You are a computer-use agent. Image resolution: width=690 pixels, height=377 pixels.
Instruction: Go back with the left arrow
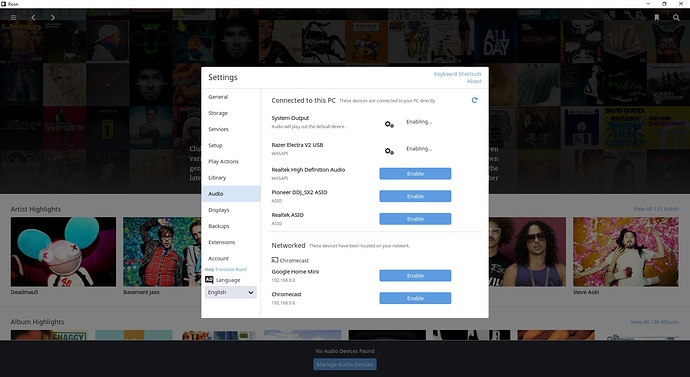click(33, 18)
